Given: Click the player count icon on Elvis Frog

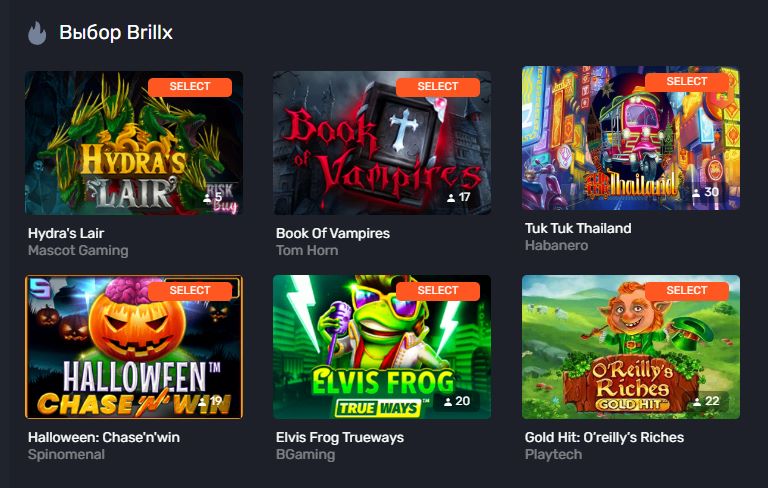Looking at the screenshot, I should point(448,402).
